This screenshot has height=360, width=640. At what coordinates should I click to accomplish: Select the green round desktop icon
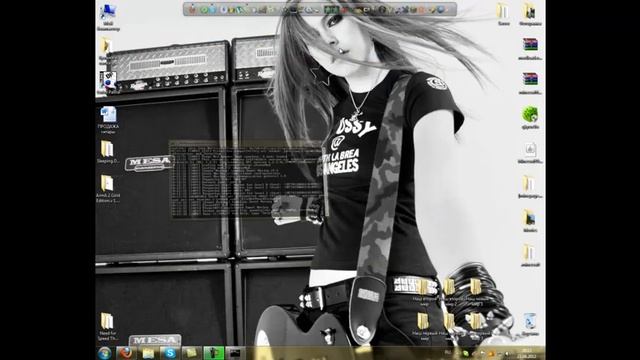530,117
